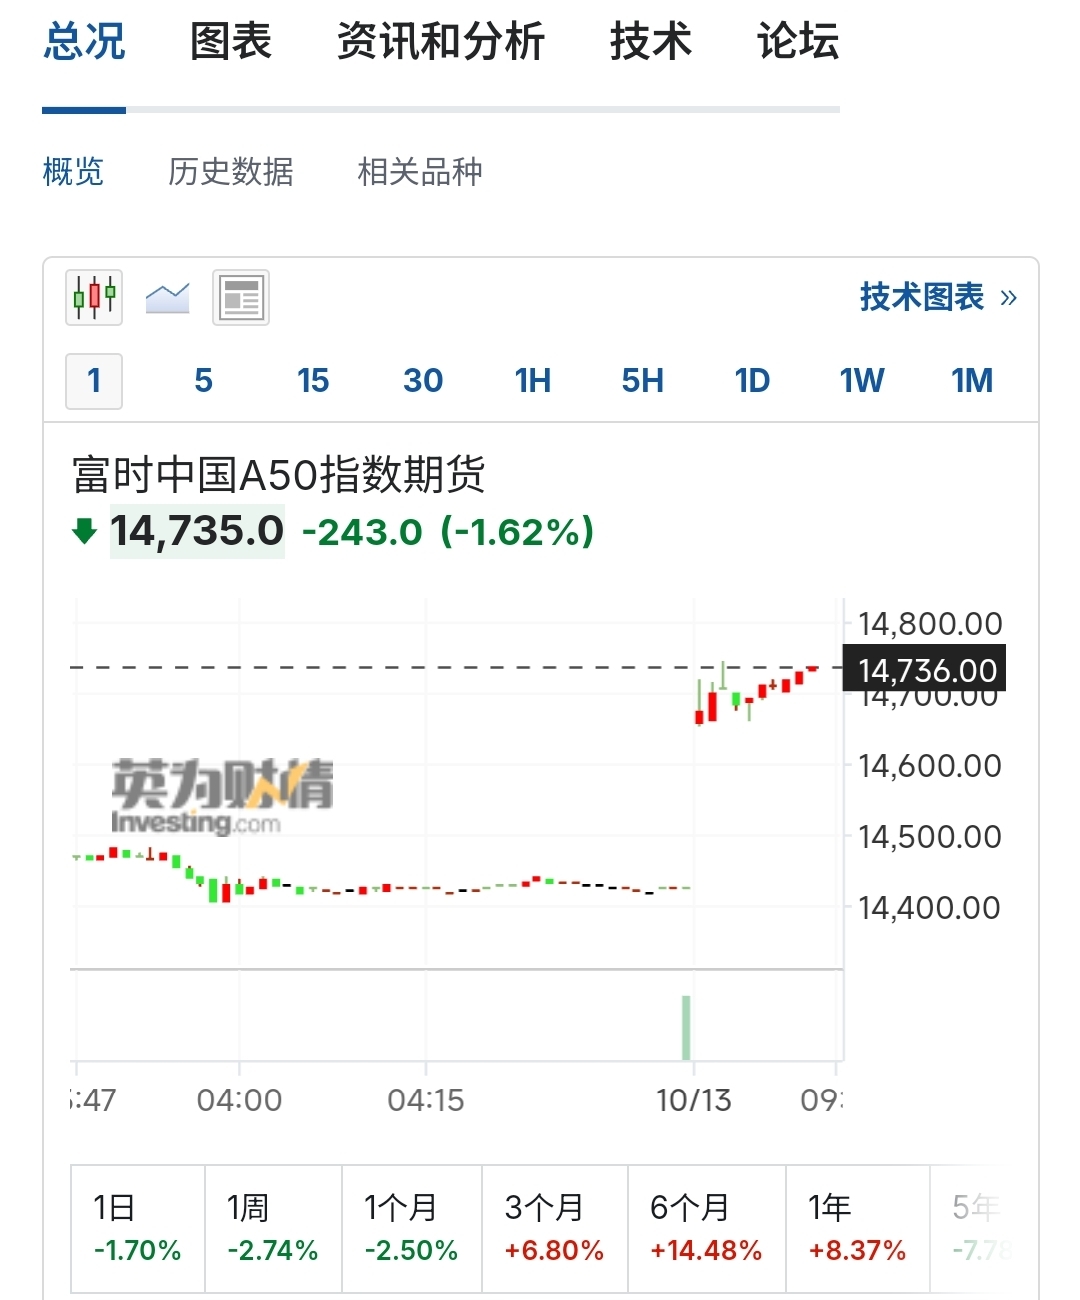Select the 1 minute interval
The image size is (1080, 1300).
pos(94,381)
